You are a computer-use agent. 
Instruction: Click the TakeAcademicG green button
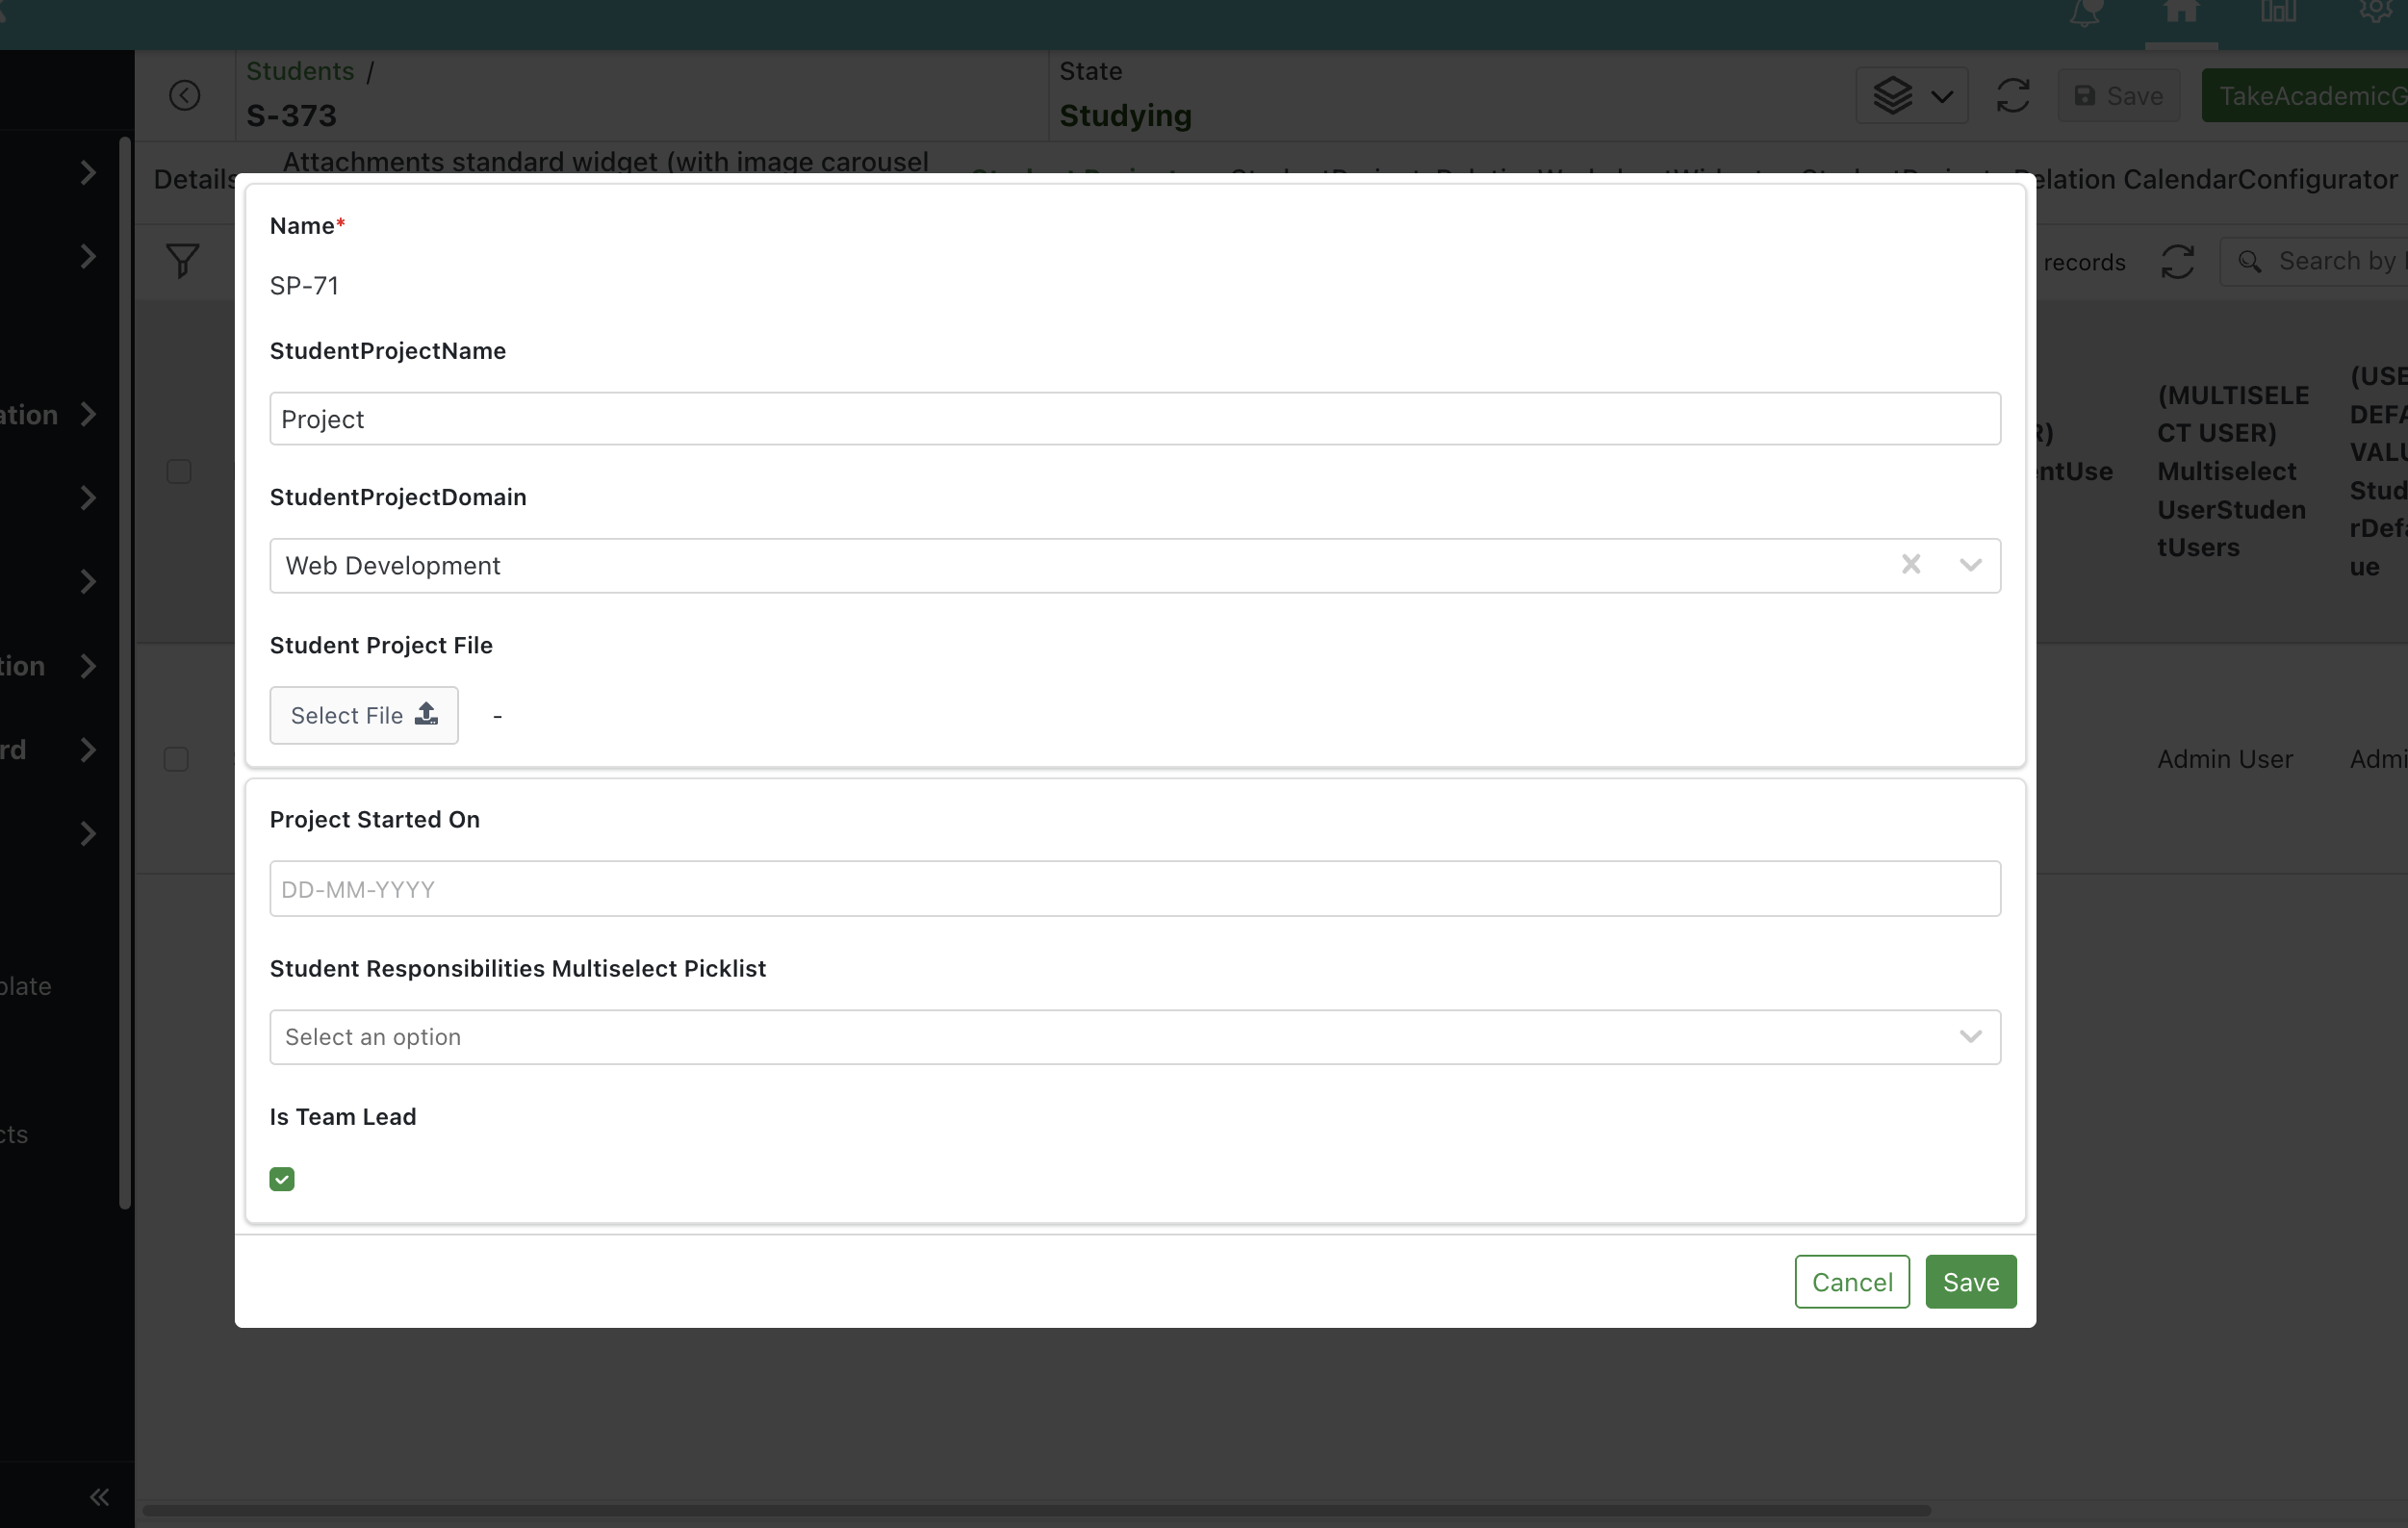[x=2305, y=96]
